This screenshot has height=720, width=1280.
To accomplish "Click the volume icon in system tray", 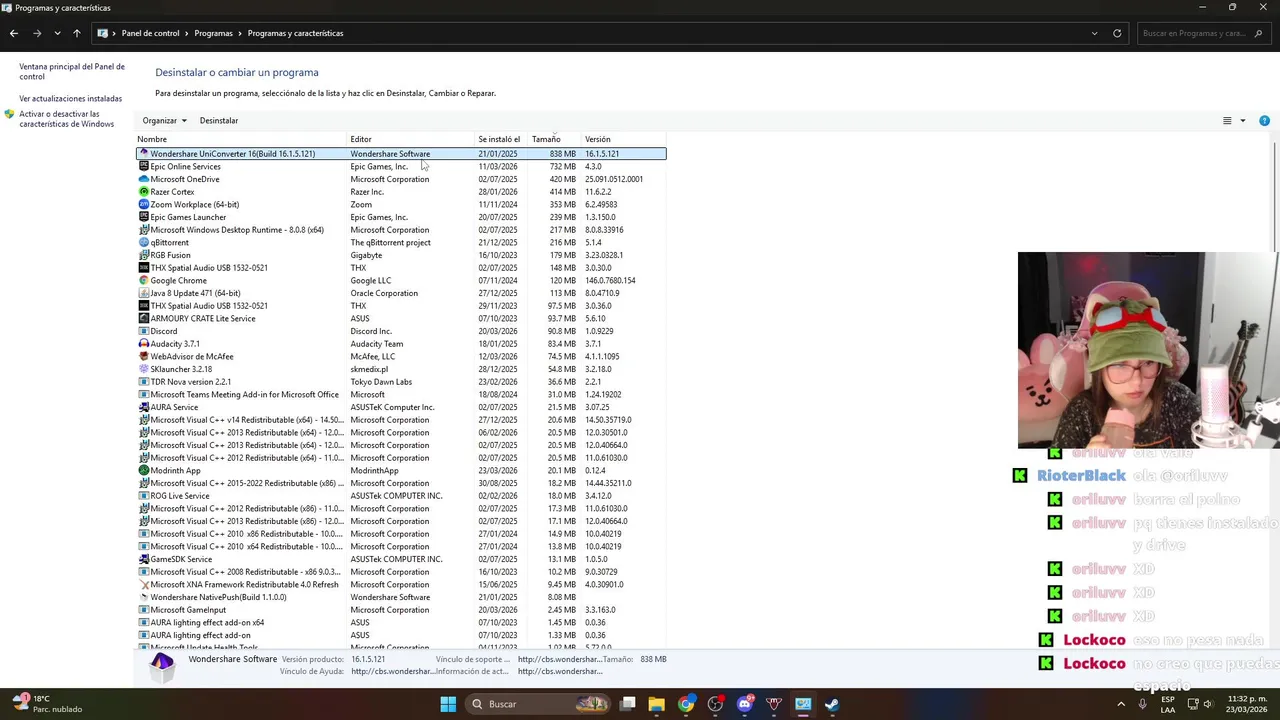I will point(1208,704).
